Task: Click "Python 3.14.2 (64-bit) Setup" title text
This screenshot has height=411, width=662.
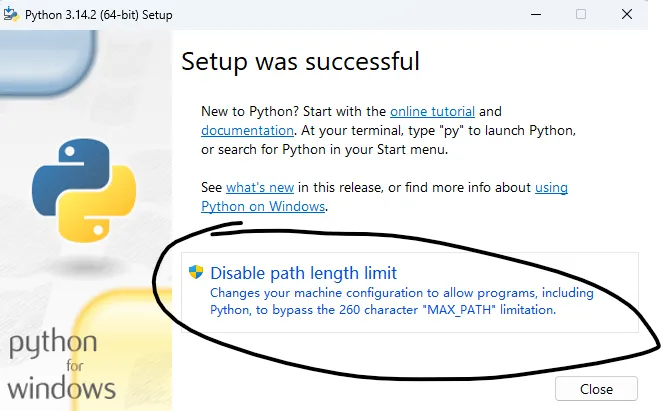Action: pyautogui.click(x=99, y=15)
